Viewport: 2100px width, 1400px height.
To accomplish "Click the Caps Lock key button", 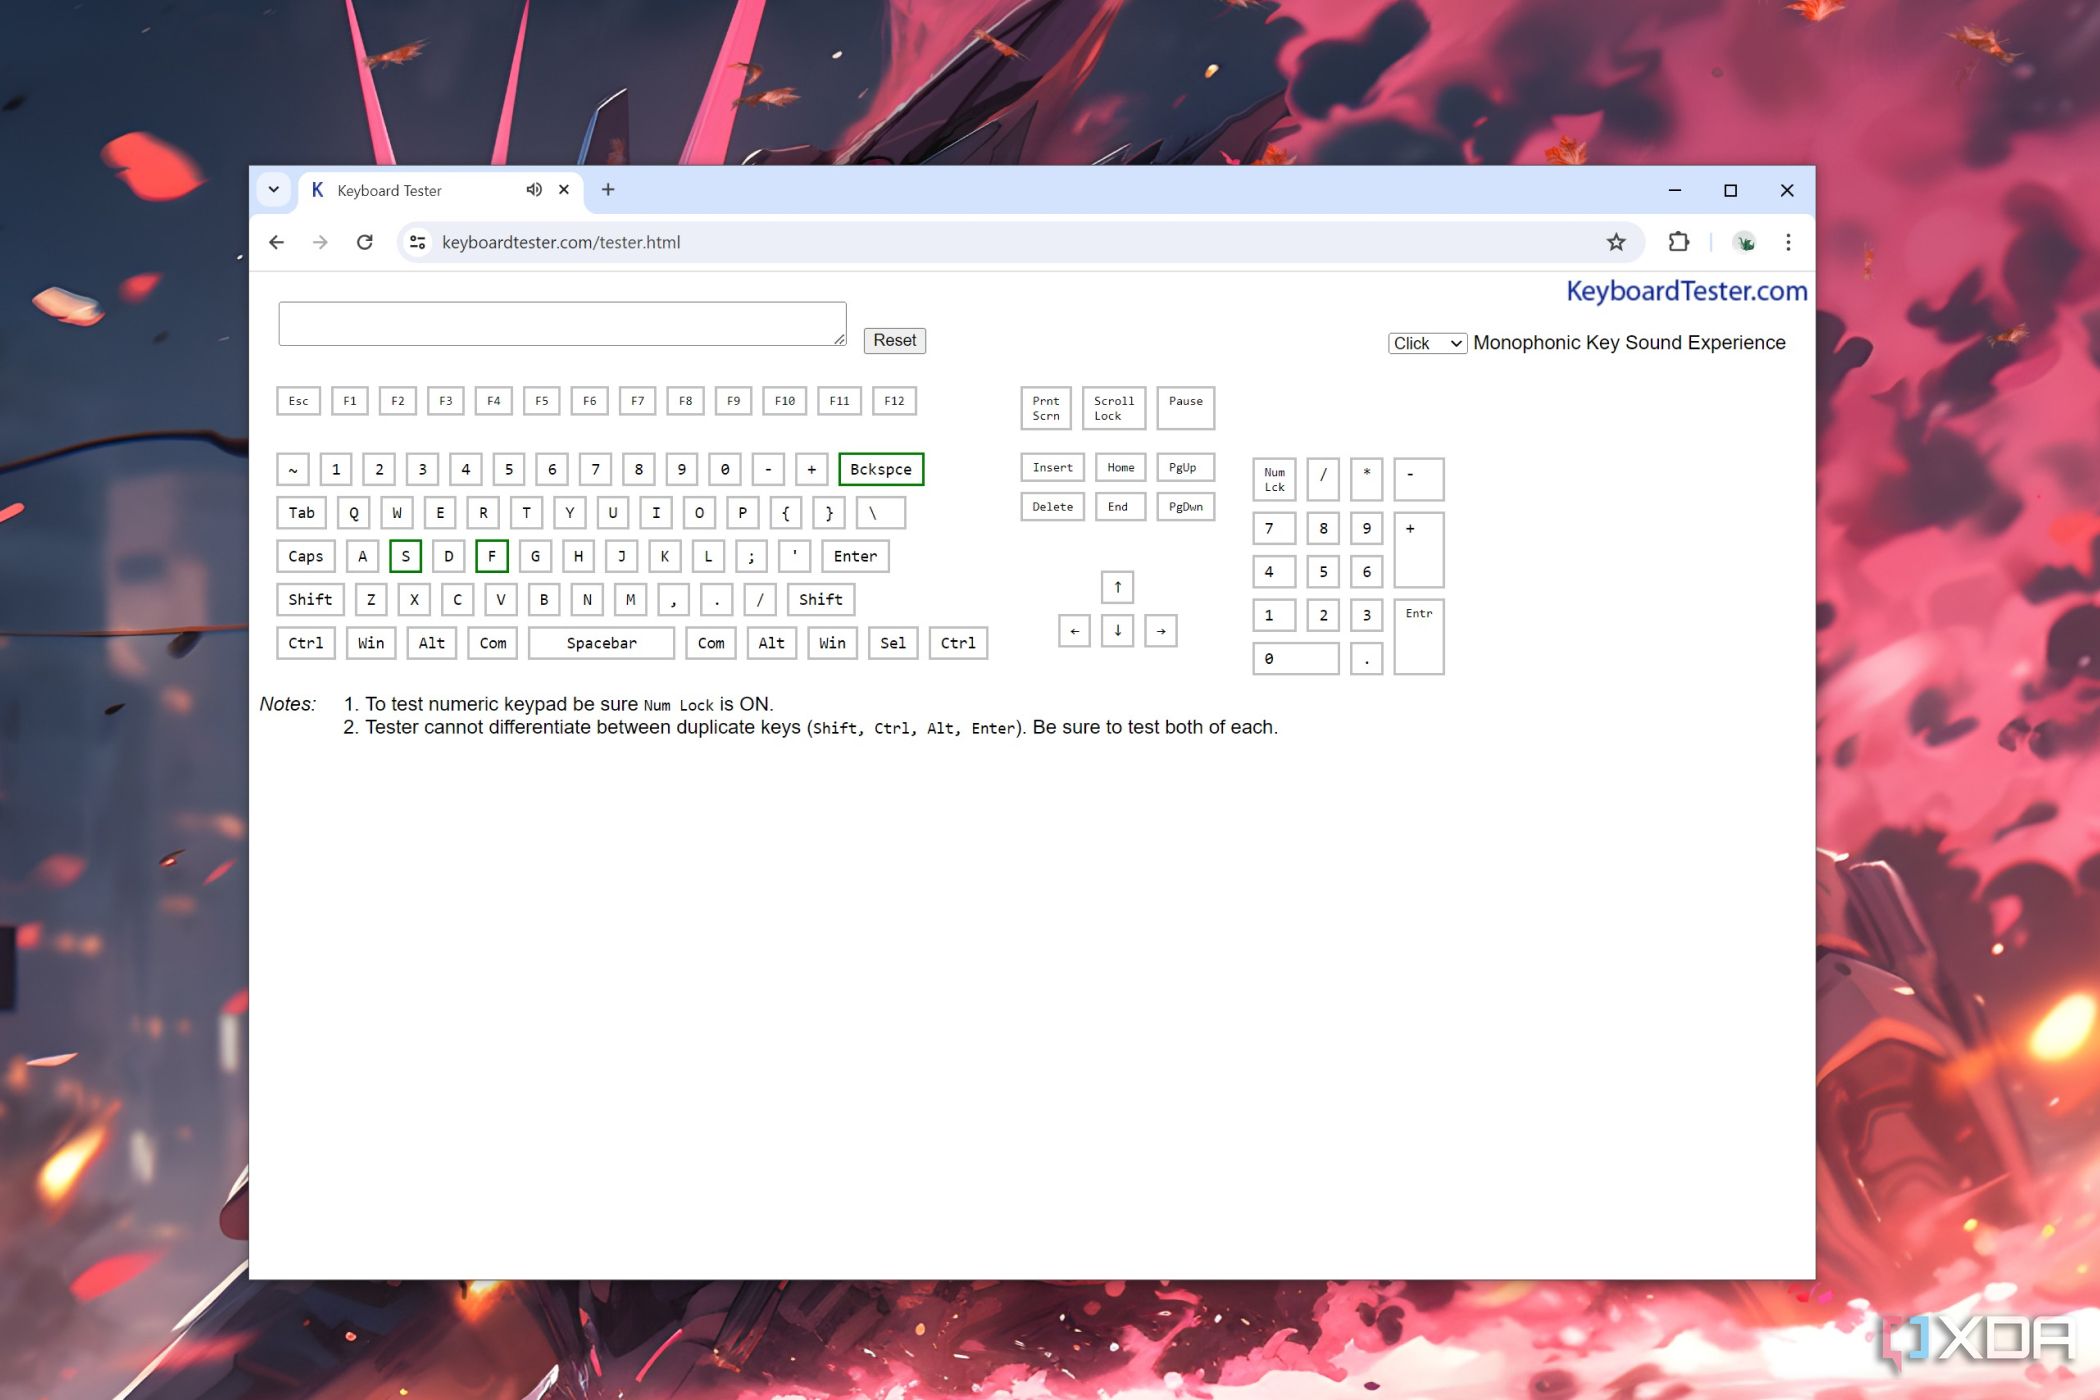I will pos(305,555).
